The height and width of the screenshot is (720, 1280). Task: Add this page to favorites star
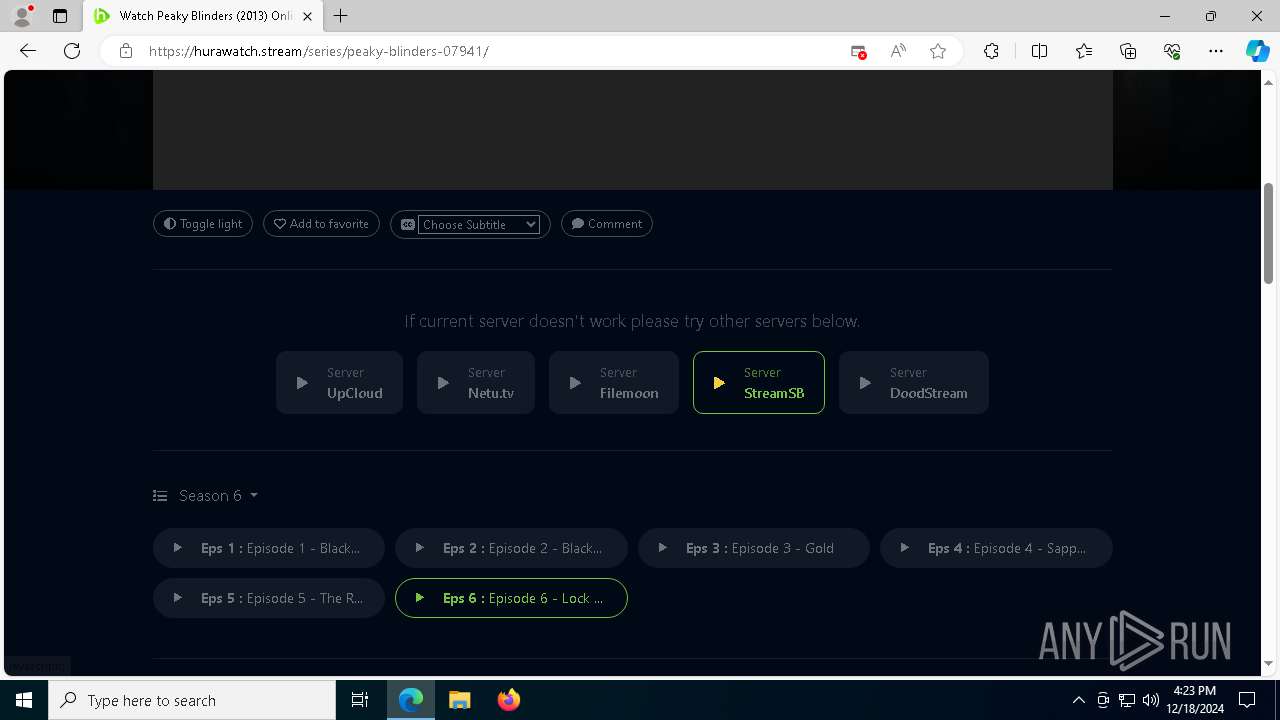click(938, 51)
